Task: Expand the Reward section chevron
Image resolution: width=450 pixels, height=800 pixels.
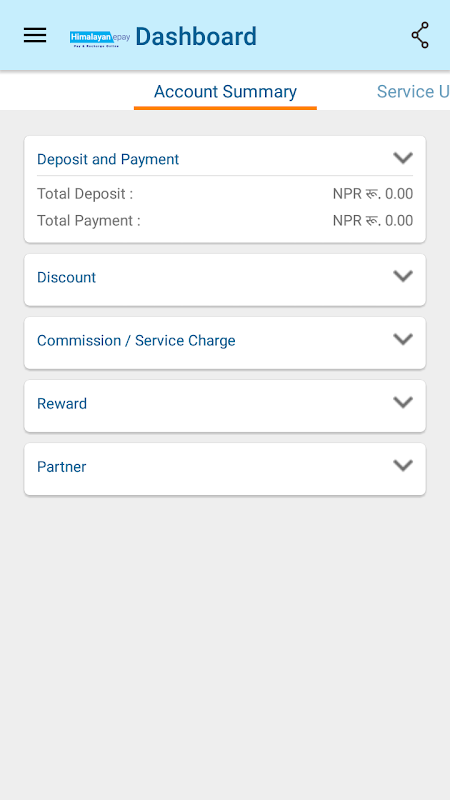Action: pos(403,403)
